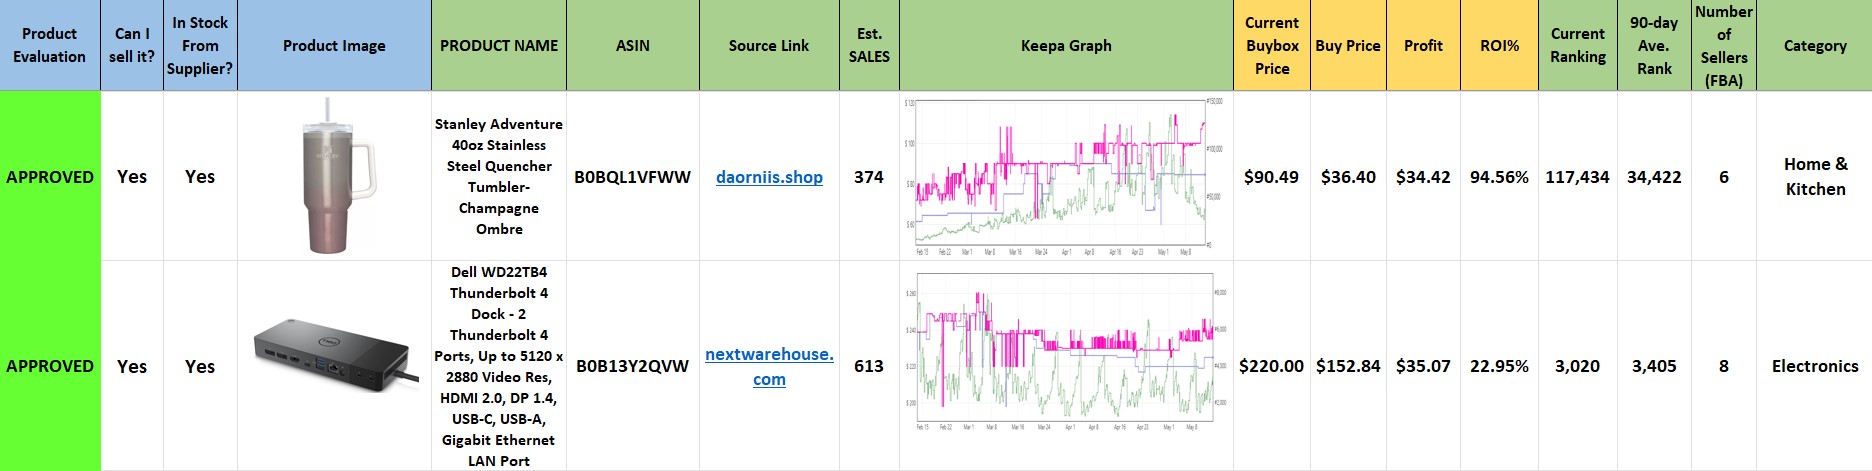Open the daorniis.shop source link

tap(769, 177)
